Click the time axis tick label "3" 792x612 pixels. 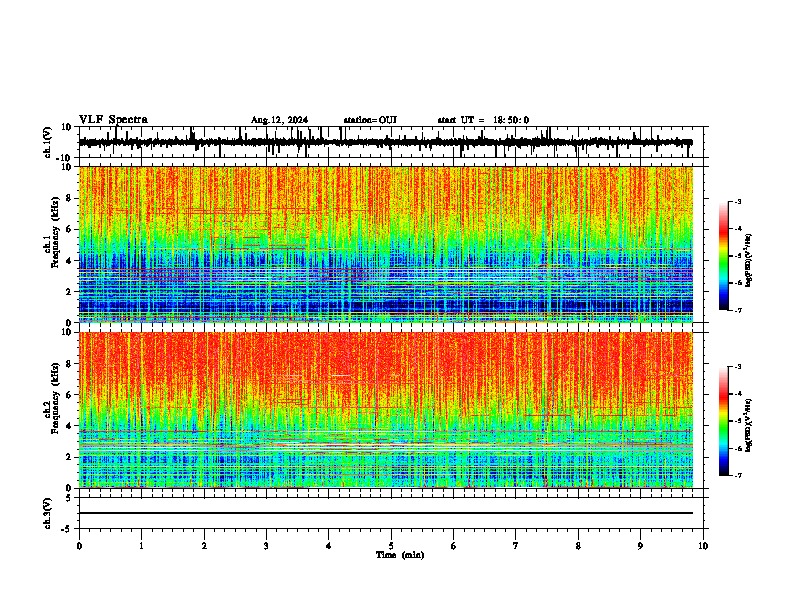pos(266,546)
